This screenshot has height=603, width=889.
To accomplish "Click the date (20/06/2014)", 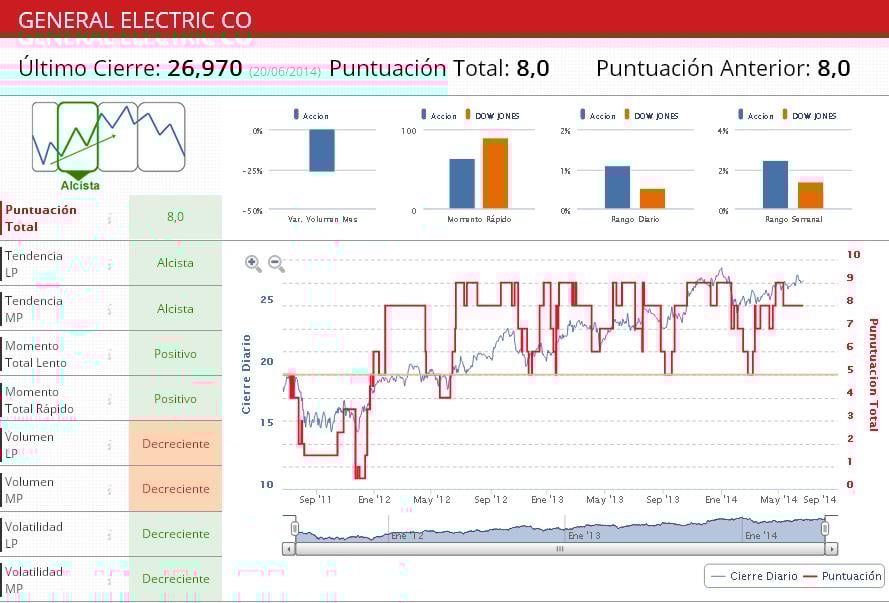I will point(285,71).
